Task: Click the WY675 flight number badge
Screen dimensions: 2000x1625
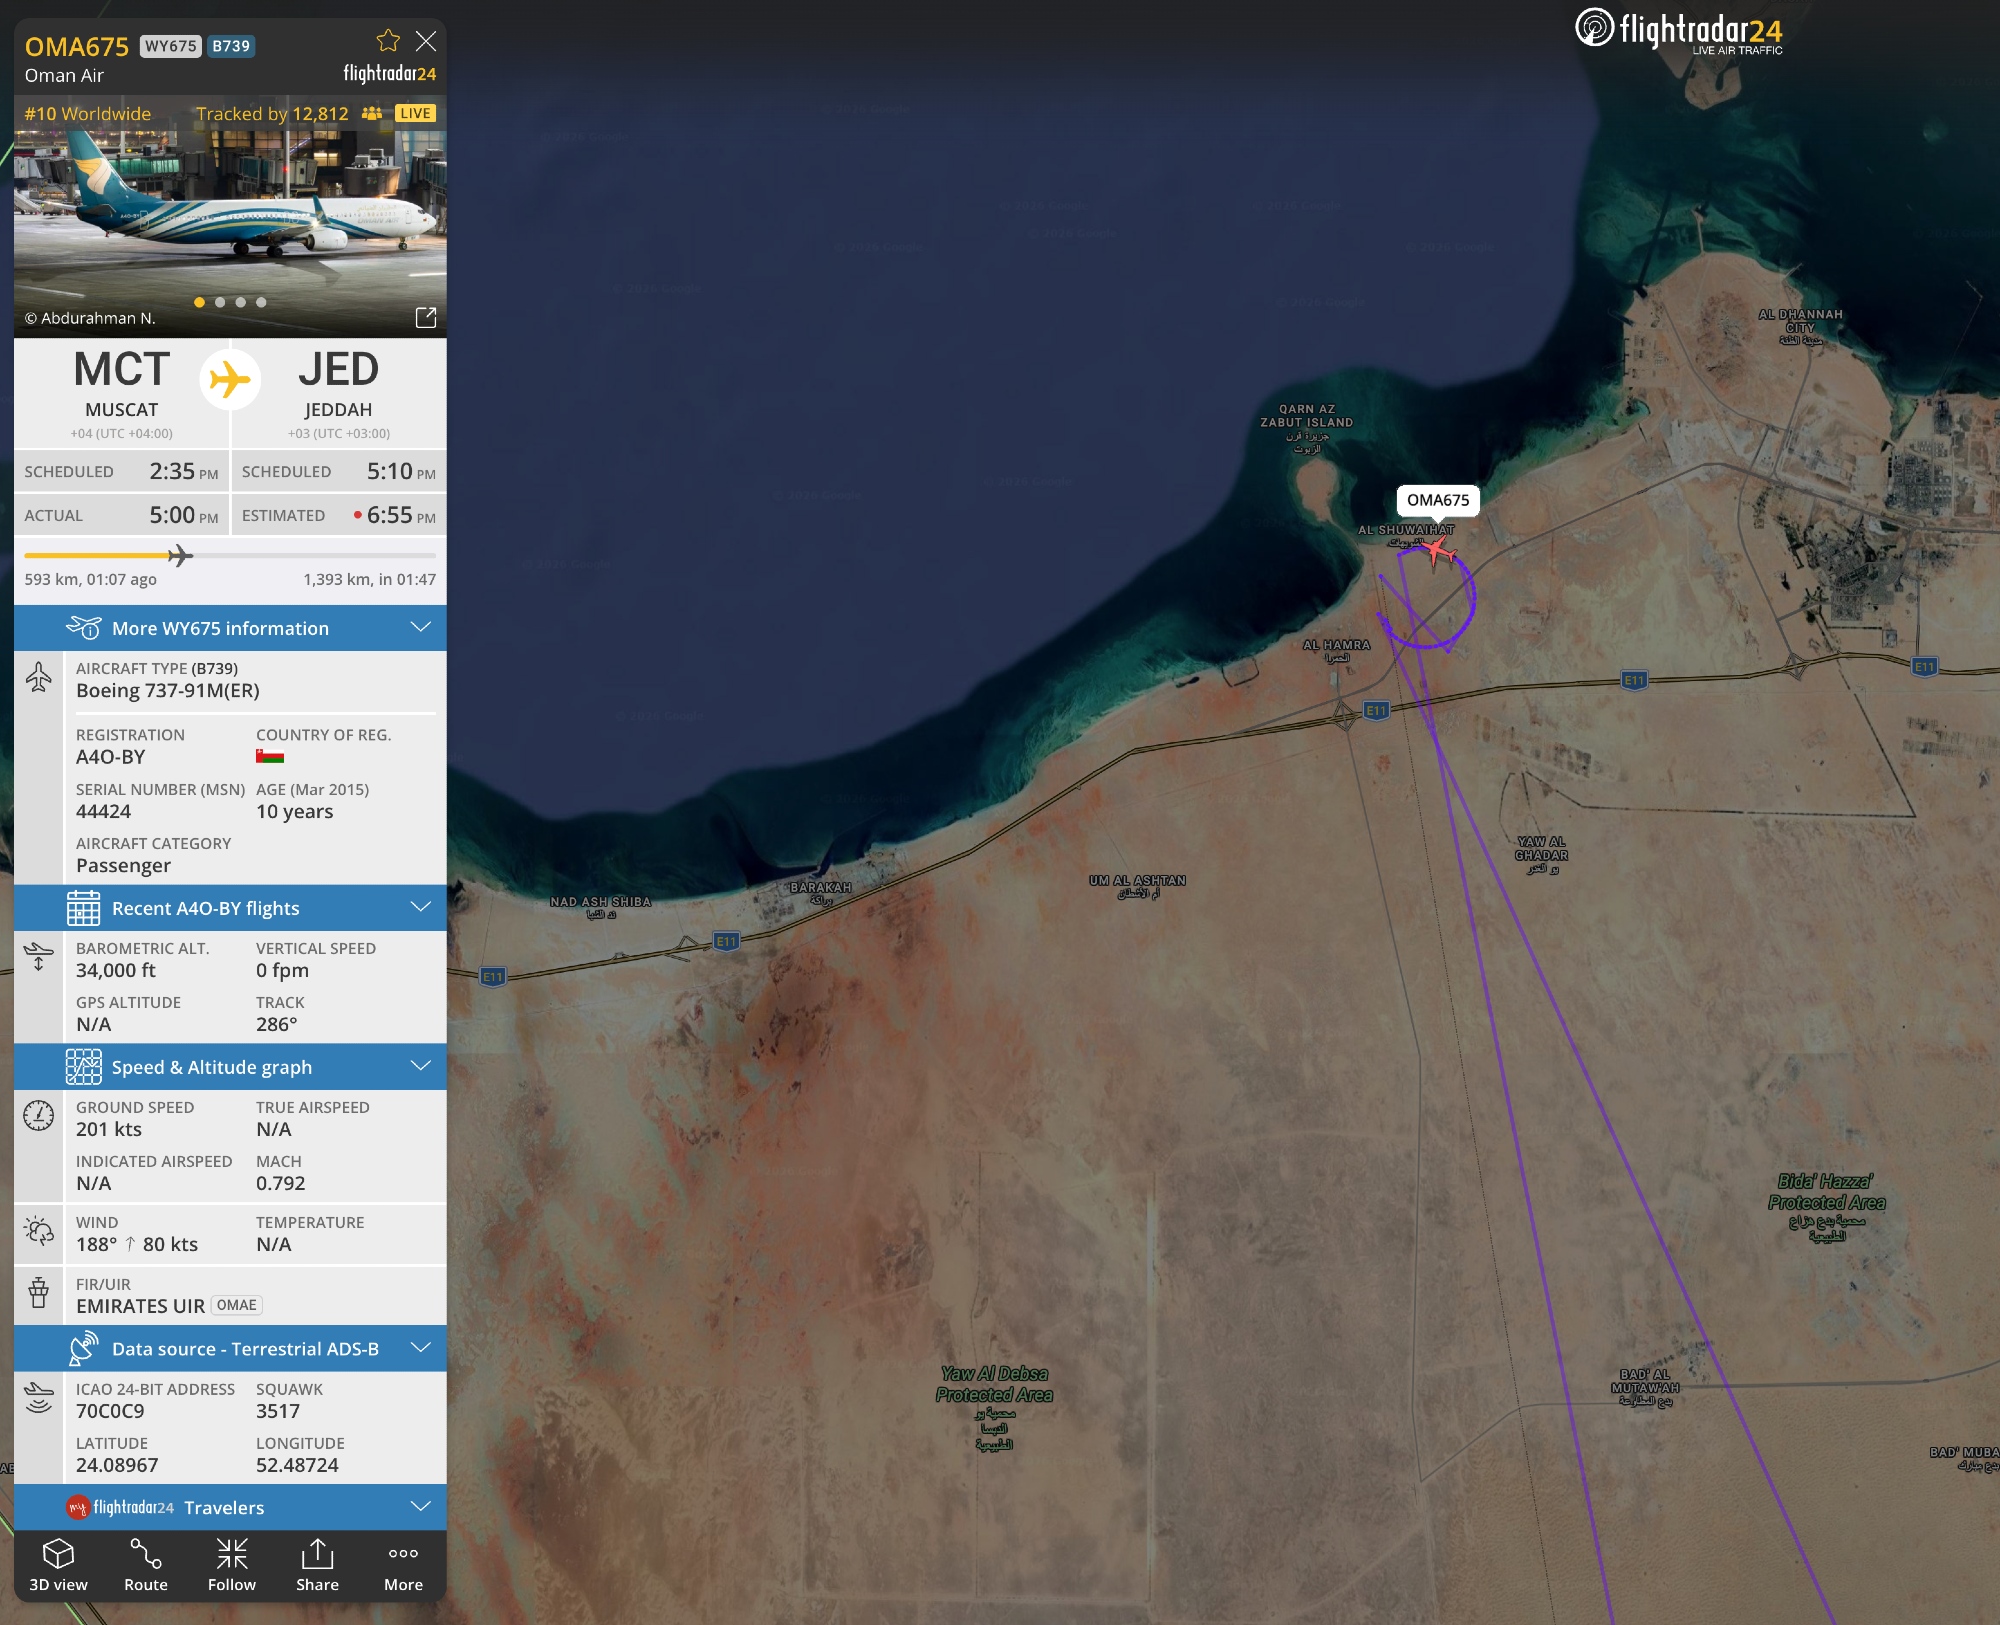Action: pos(171,46)
